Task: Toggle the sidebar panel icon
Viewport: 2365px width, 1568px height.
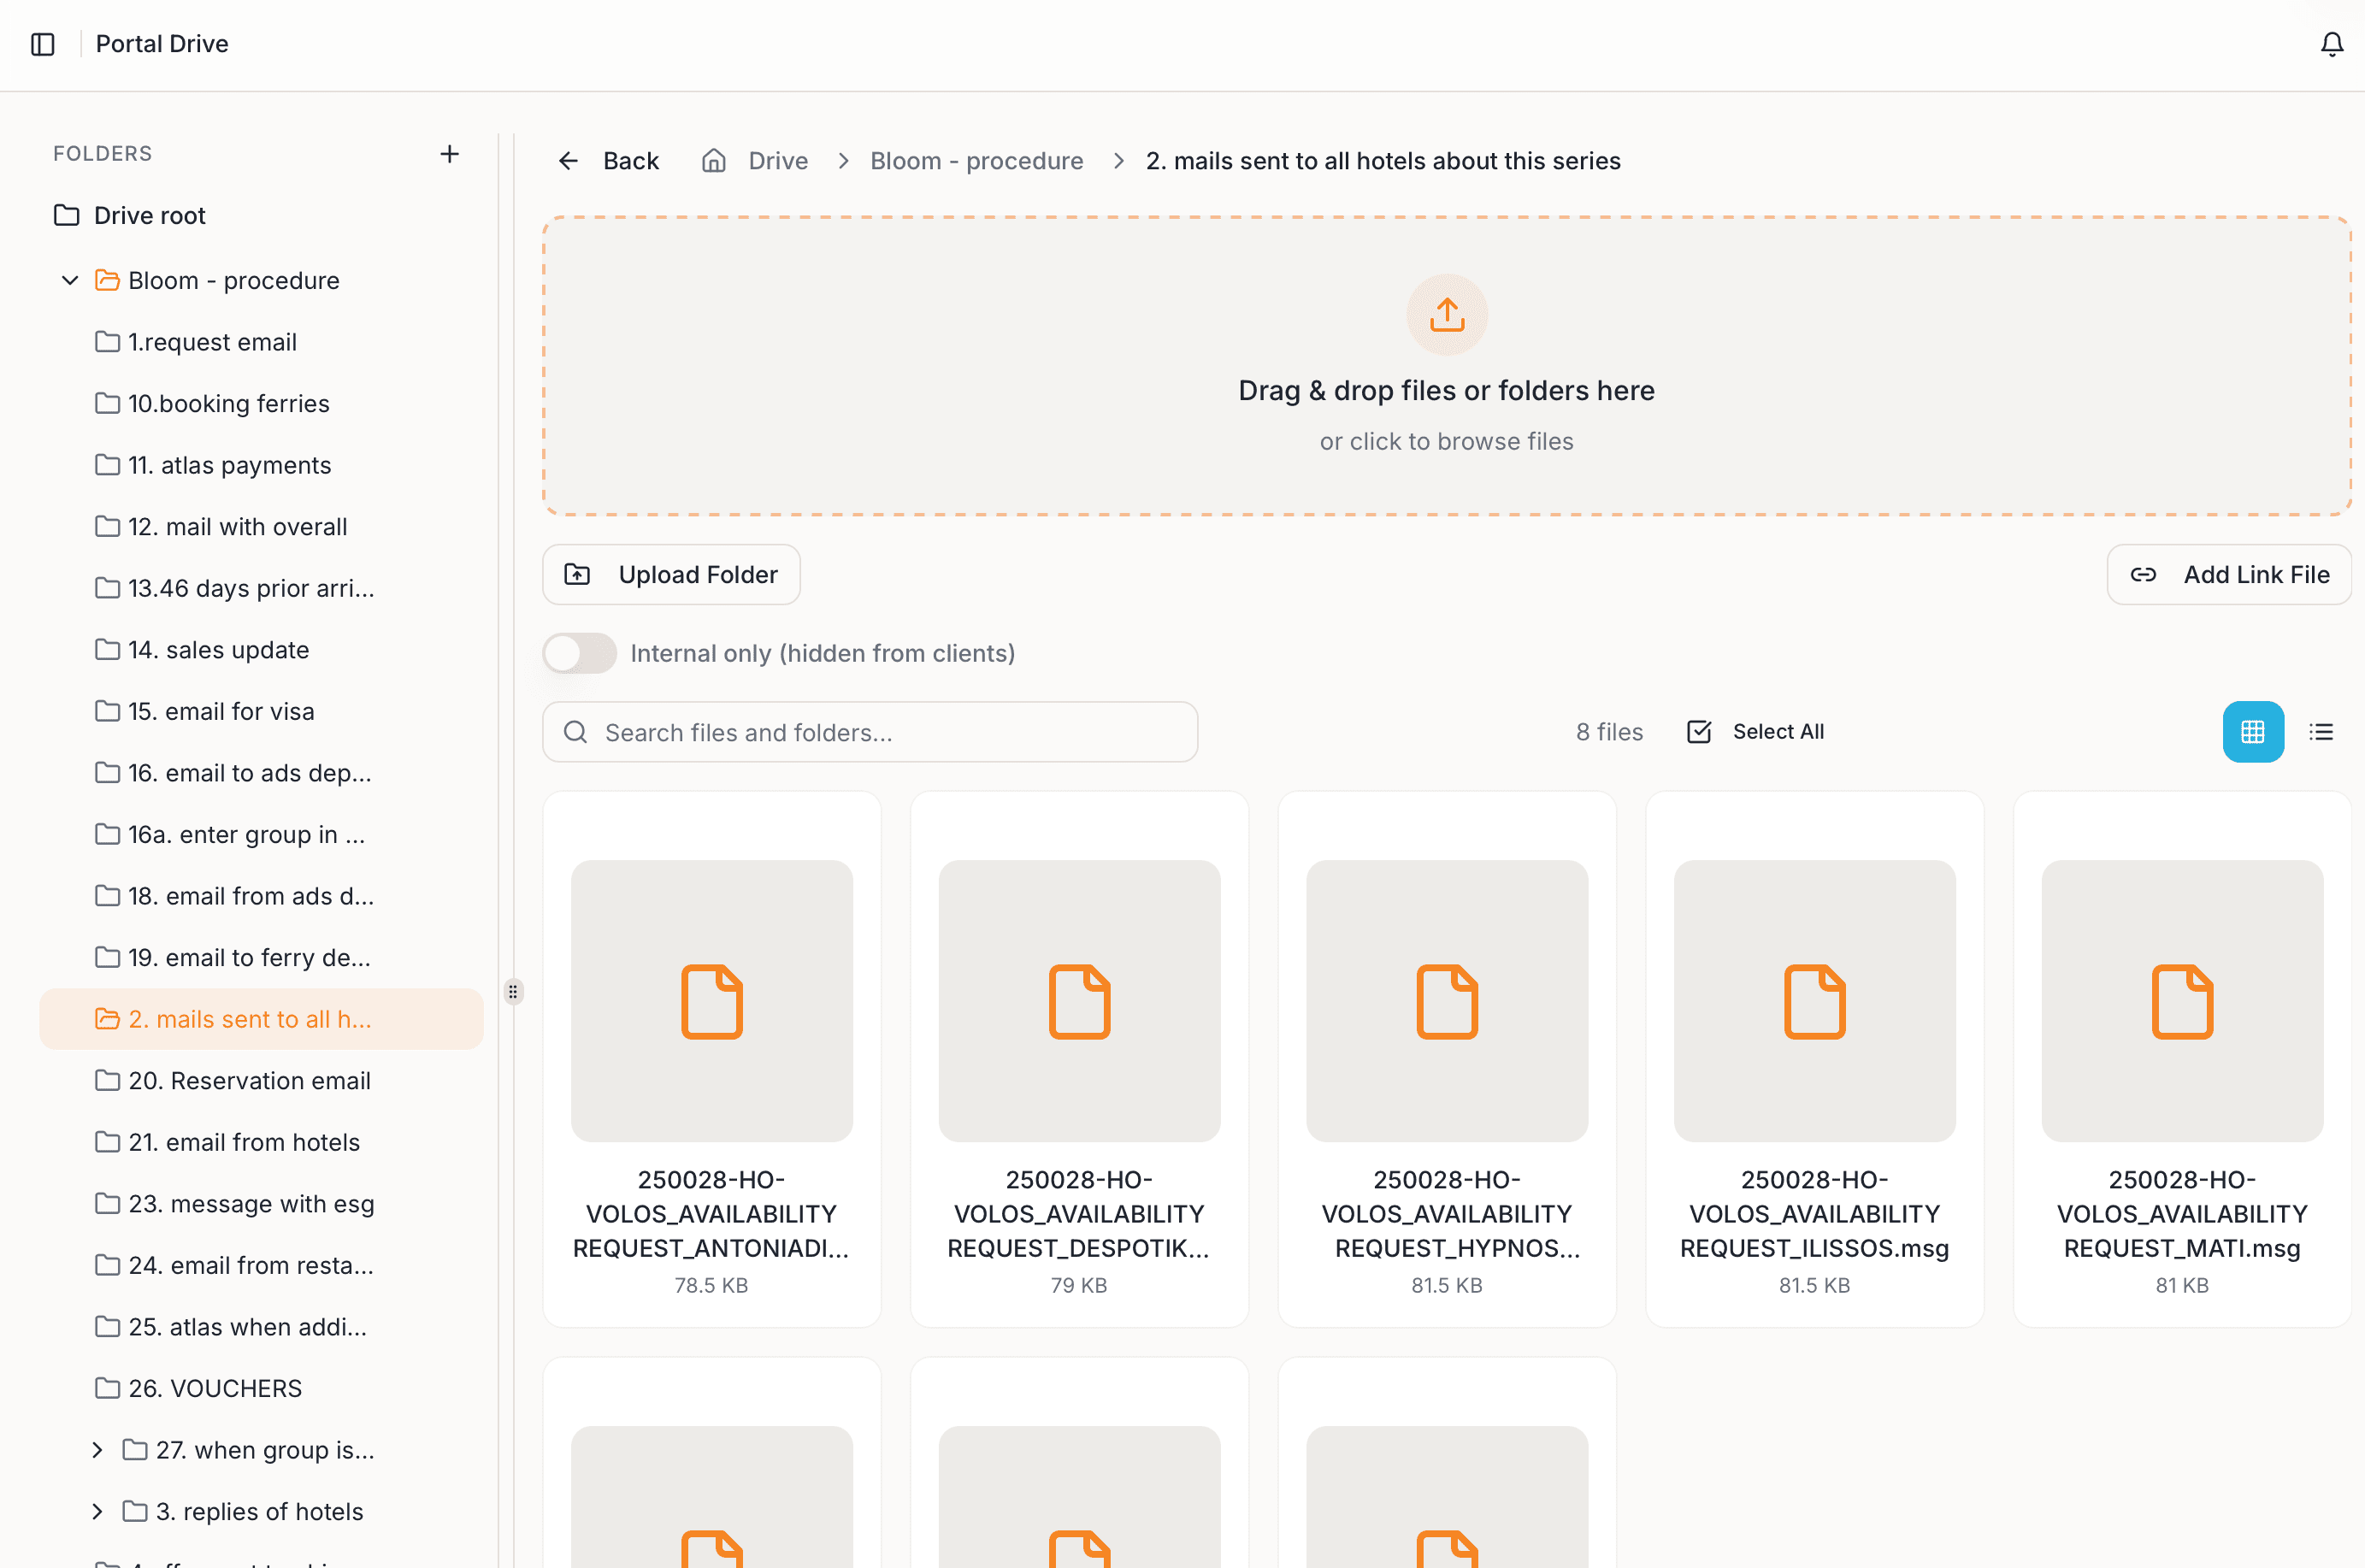Action: (x=42, y=43)
